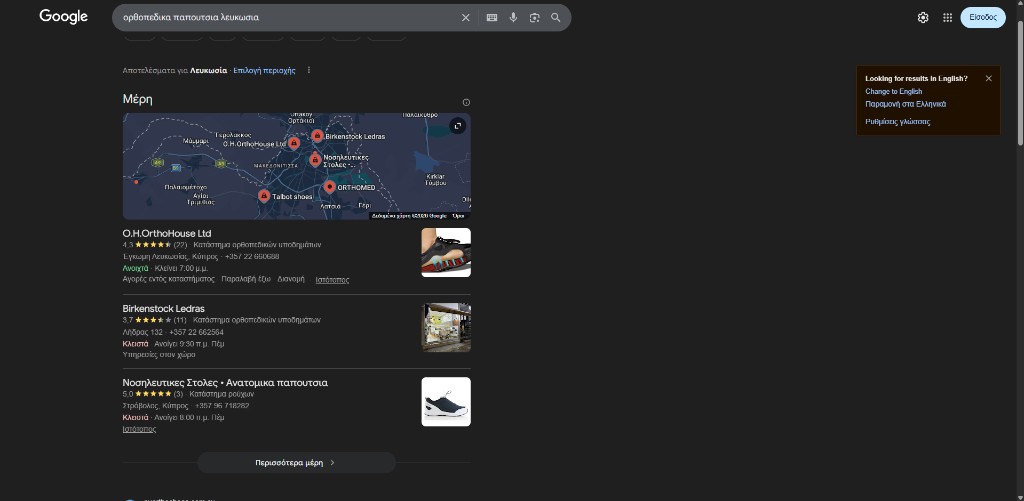Viewport: 1024px width, 501px height.
Task: Click info icon beside Μέρη heading
Action: pos(466,103)
